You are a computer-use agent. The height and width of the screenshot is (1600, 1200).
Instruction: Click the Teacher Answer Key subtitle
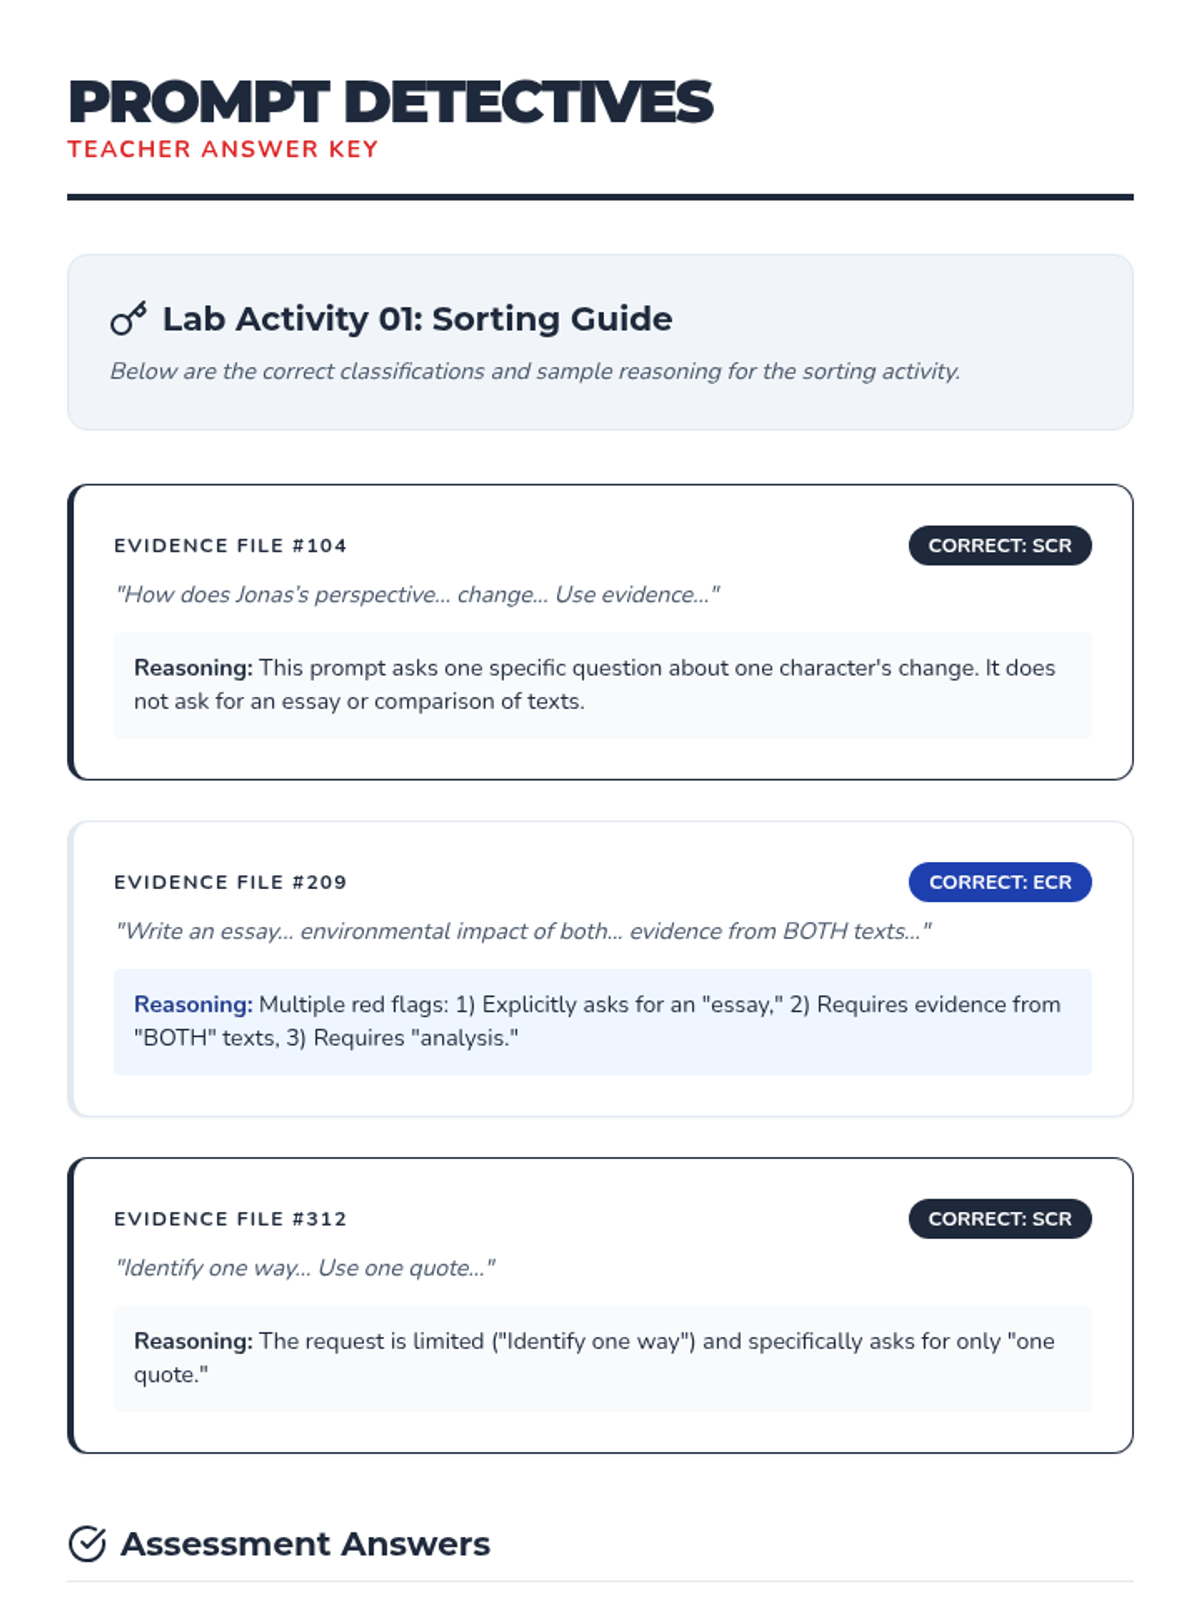(223, 149)
